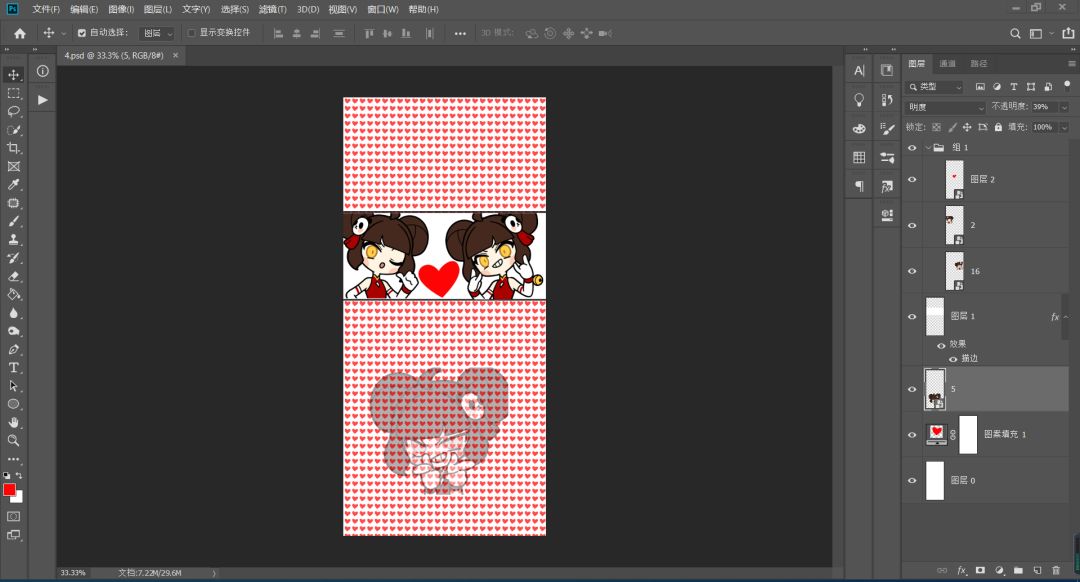Hide the 图层 2 layer eye icon
This screenshot has width=1080, height=582.
pos(912,180)
